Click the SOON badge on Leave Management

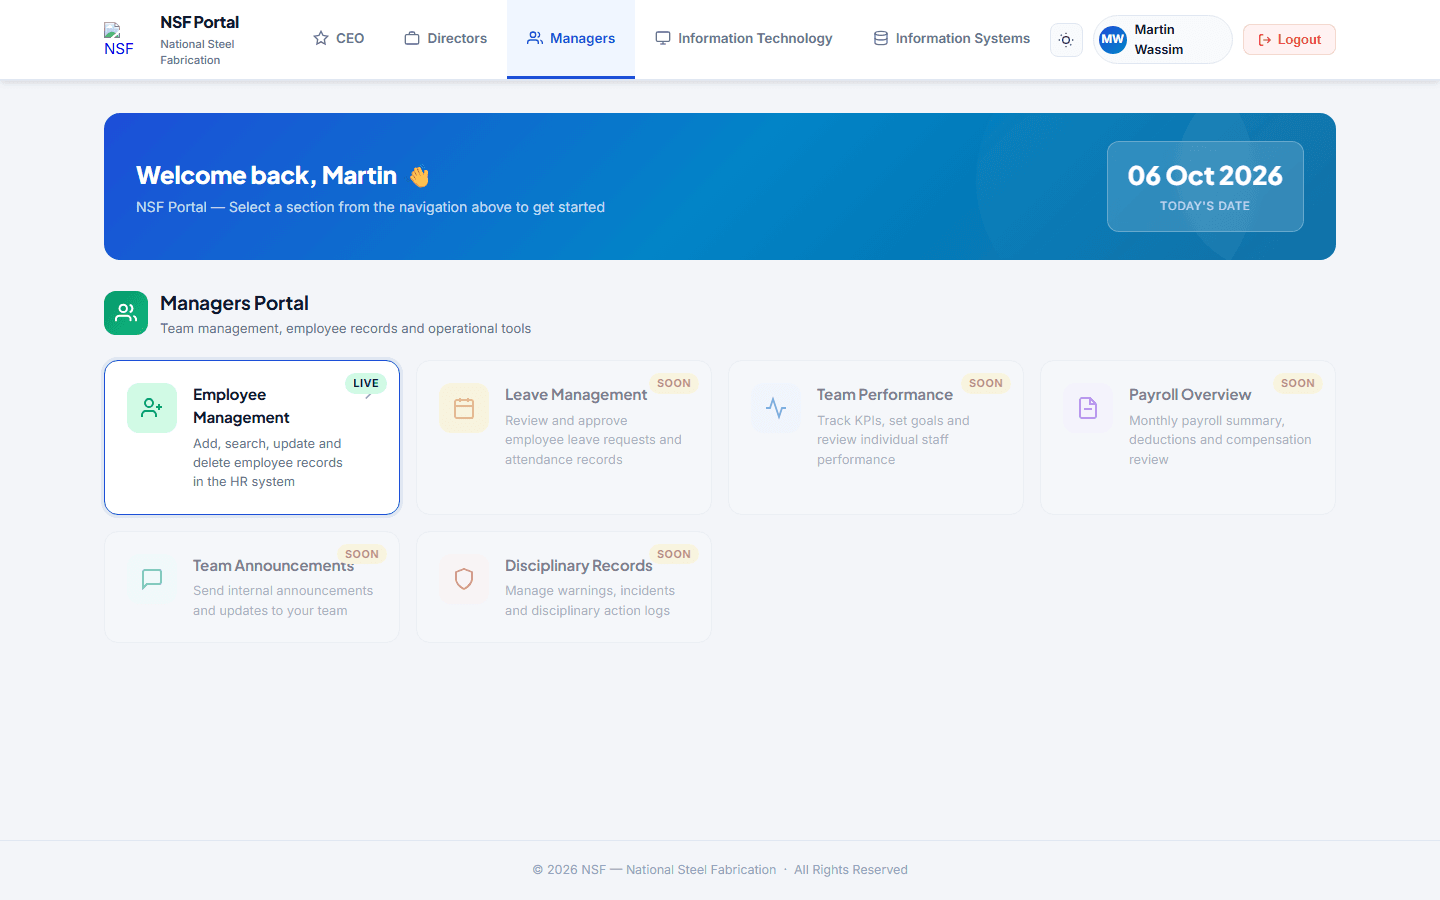click(x=674, y=383)
